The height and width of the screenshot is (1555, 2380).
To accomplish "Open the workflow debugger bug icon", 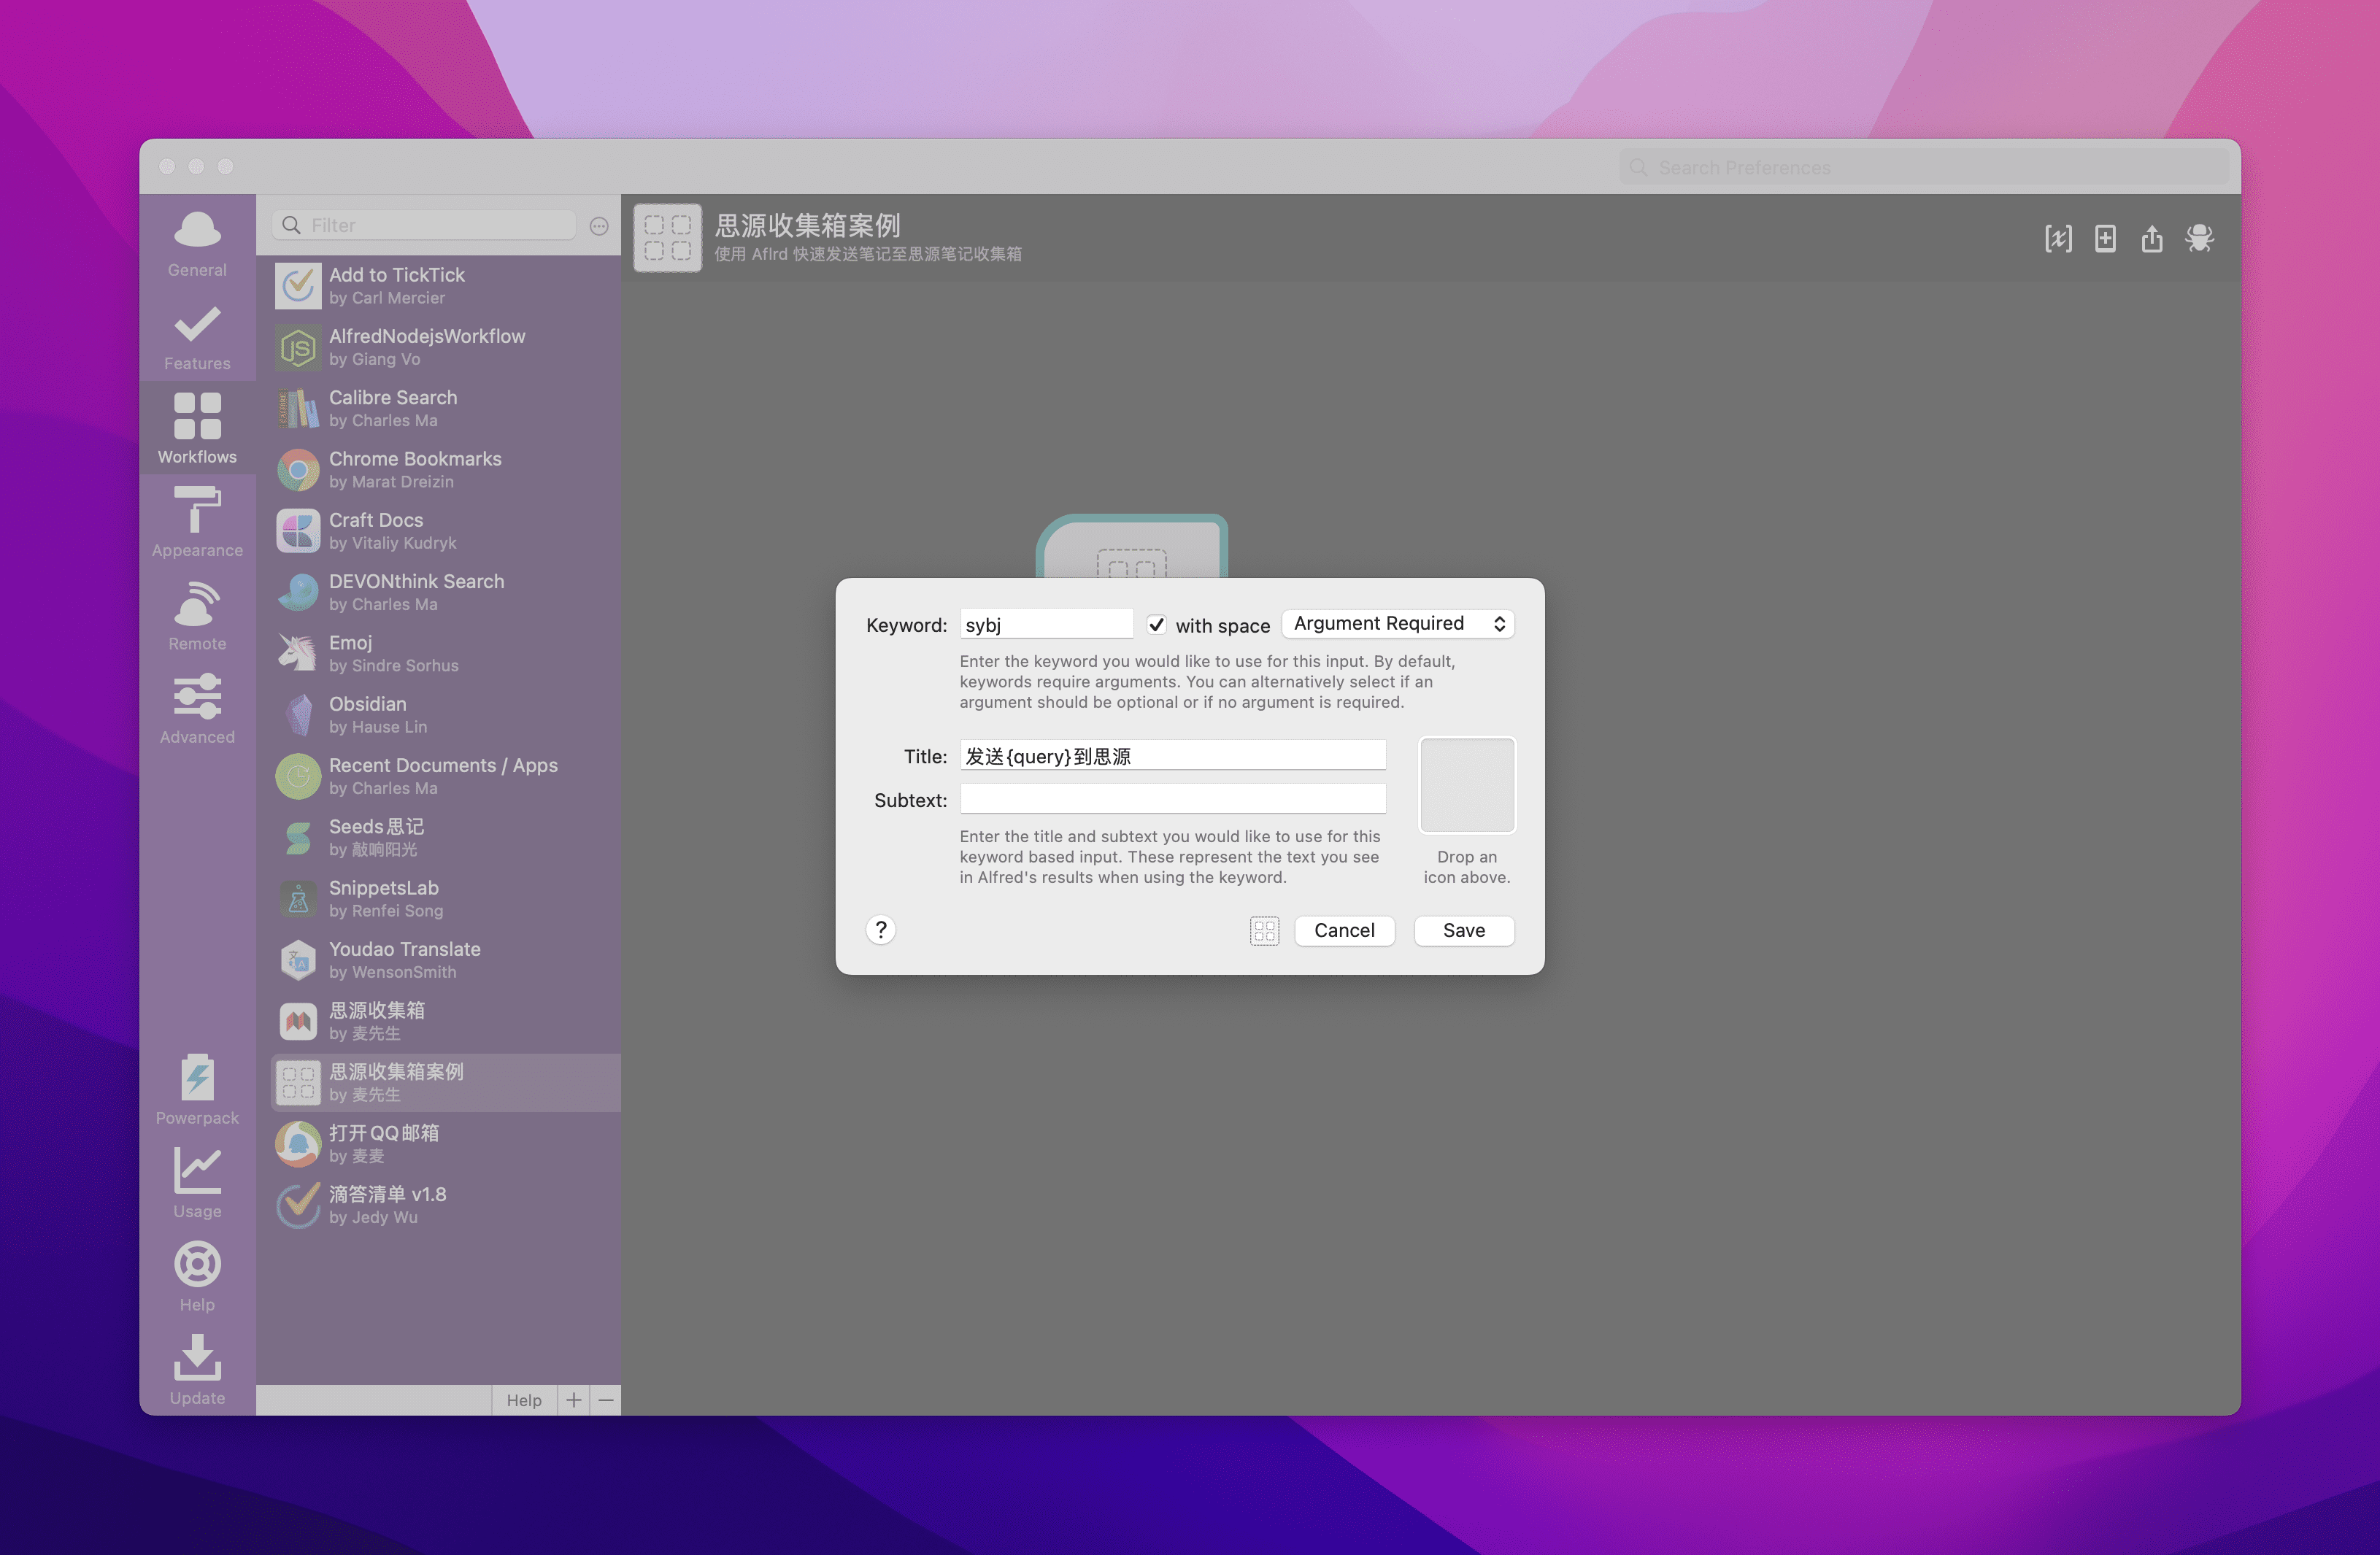I will pos(2199,238).
